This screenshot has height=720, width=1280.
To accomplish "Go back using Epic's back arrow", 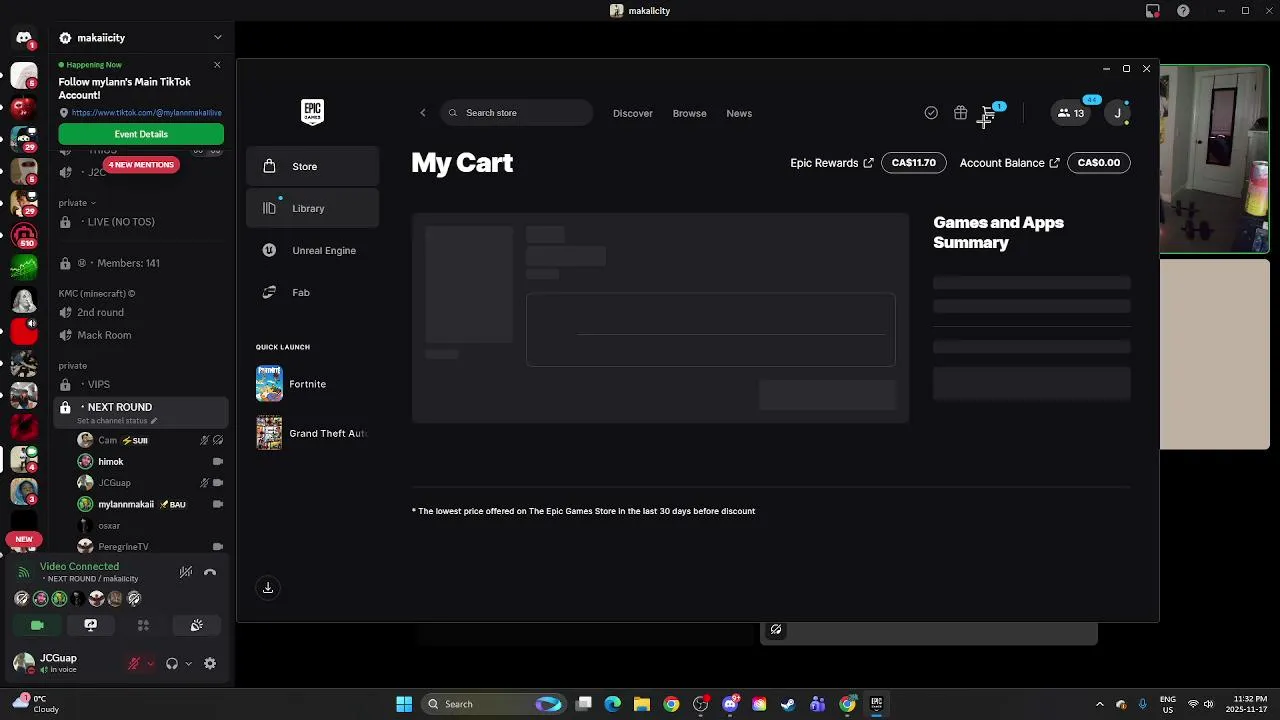I will (x=423, y=113).
